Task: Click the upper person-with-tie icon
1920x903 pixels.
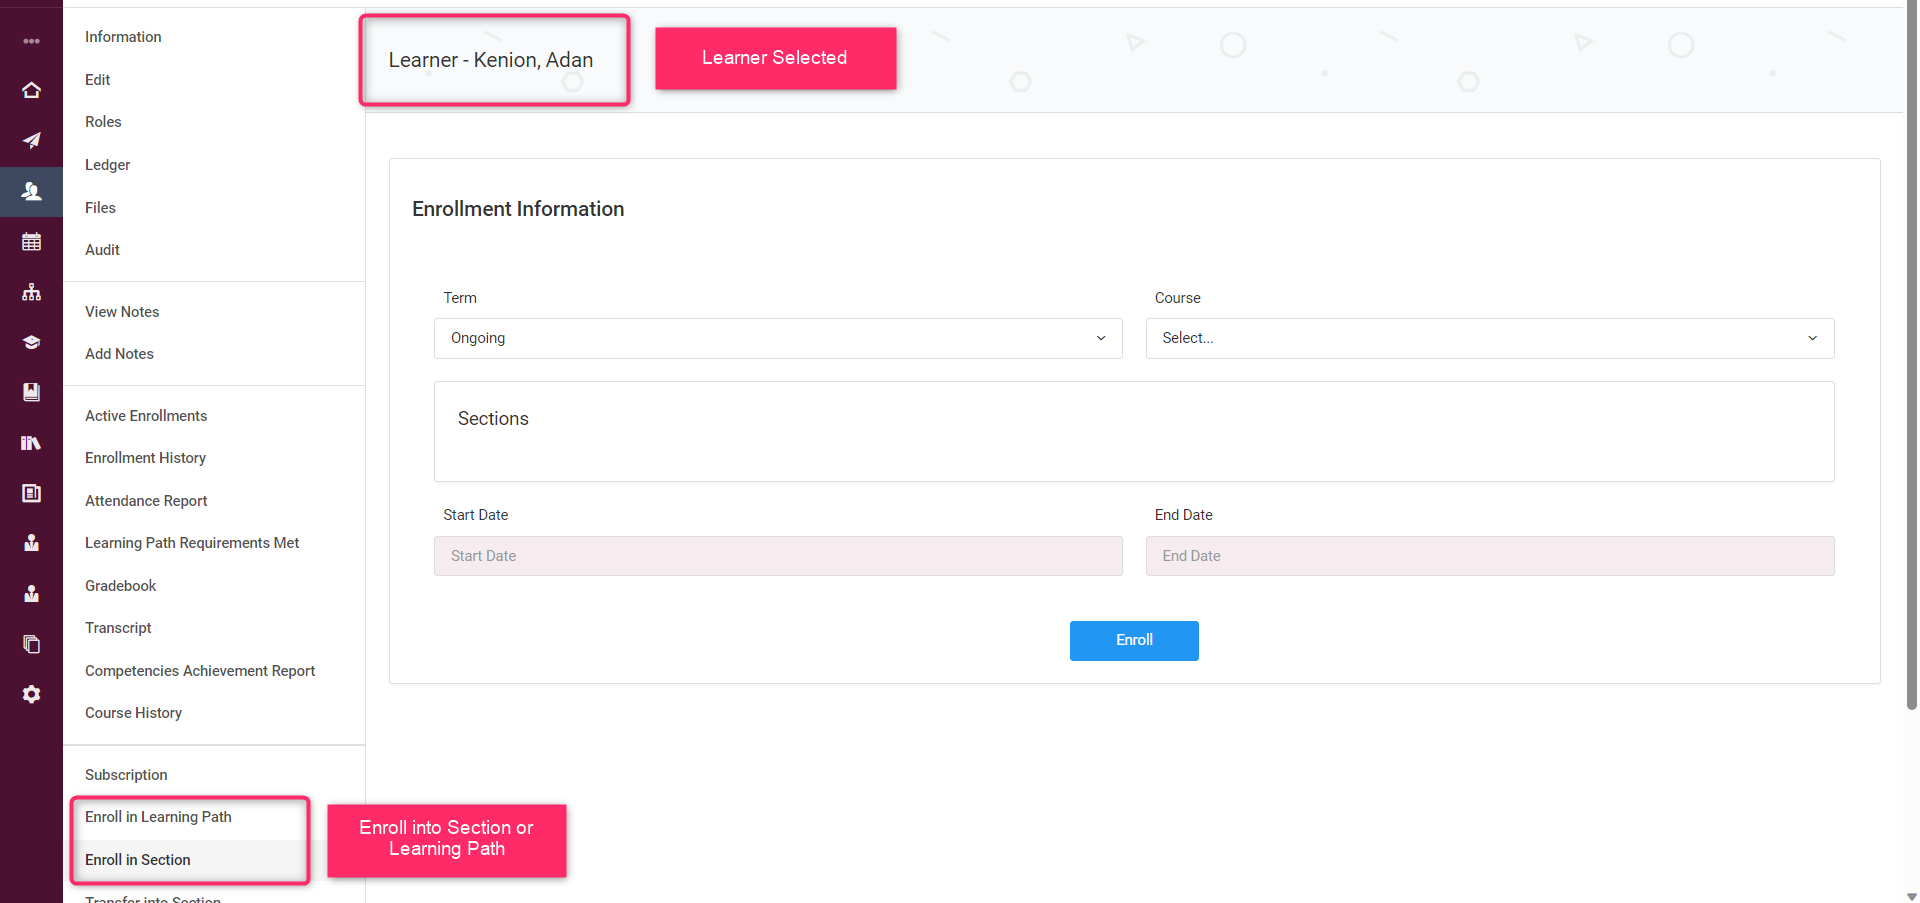Action: tap(31, 543)
